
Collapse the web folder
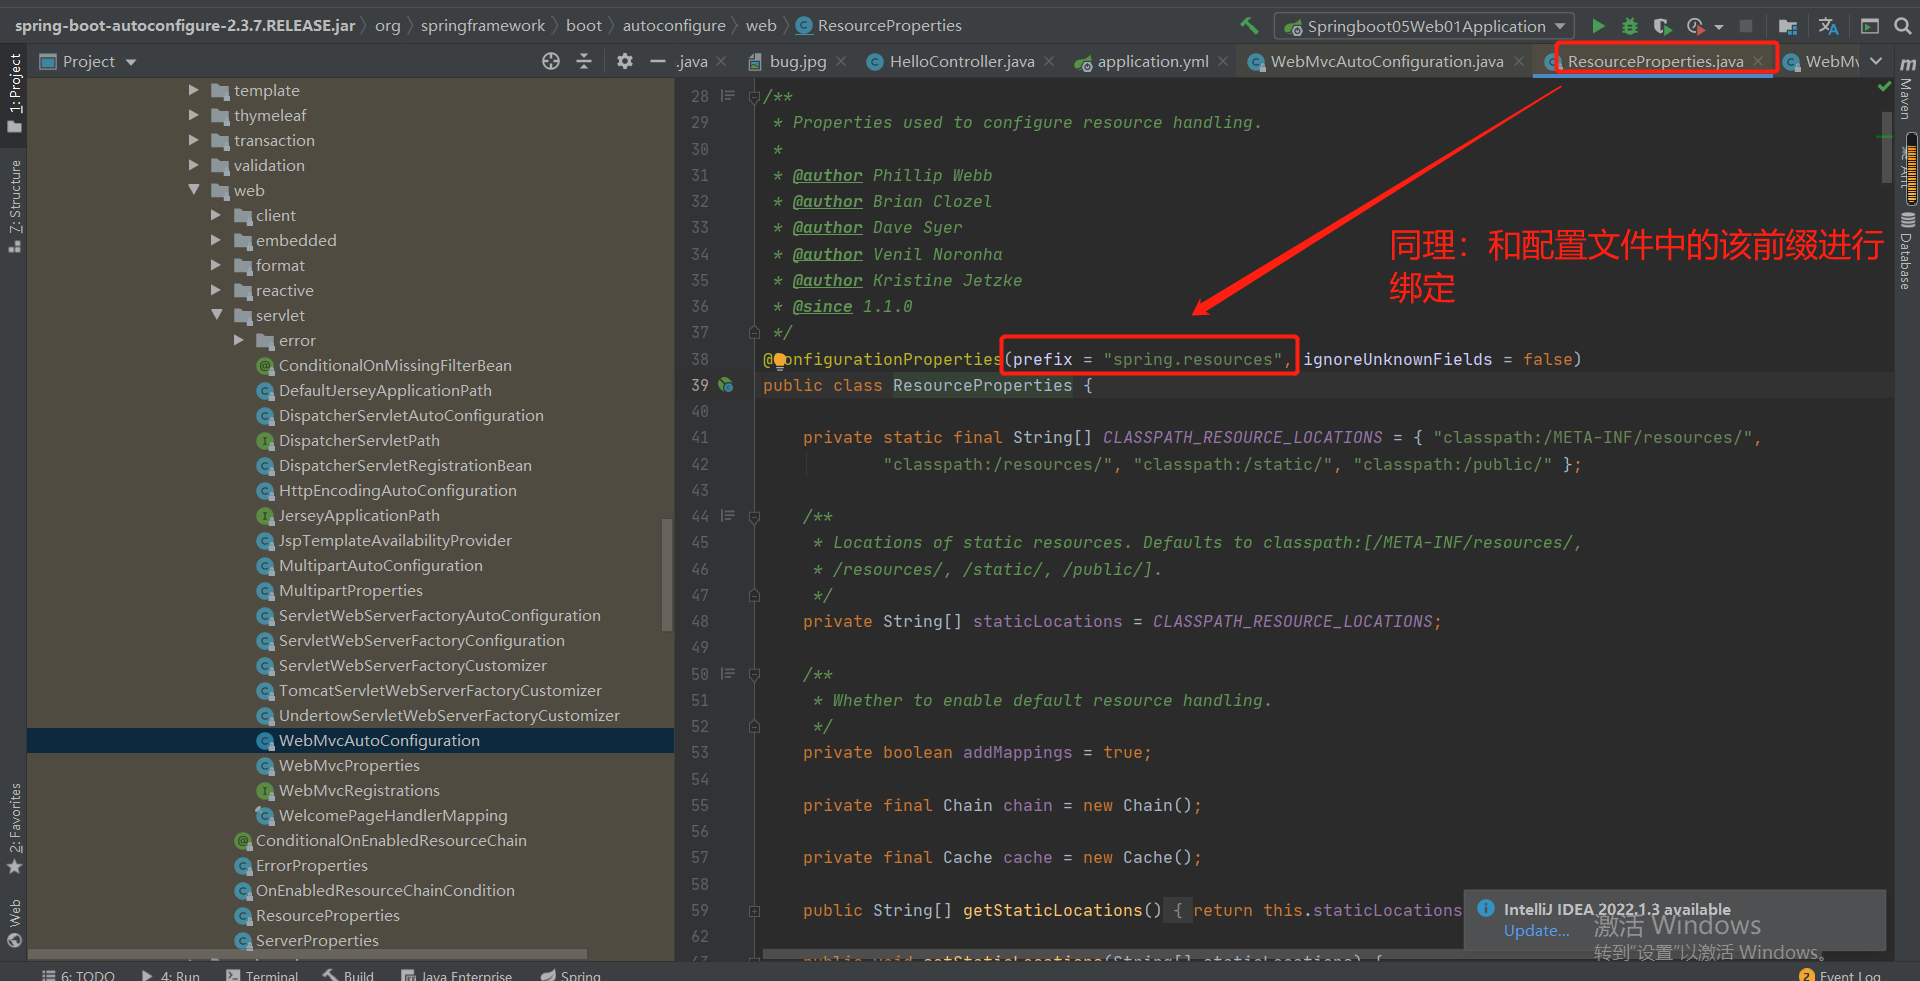pyautogui.click(x=194, y=190)
